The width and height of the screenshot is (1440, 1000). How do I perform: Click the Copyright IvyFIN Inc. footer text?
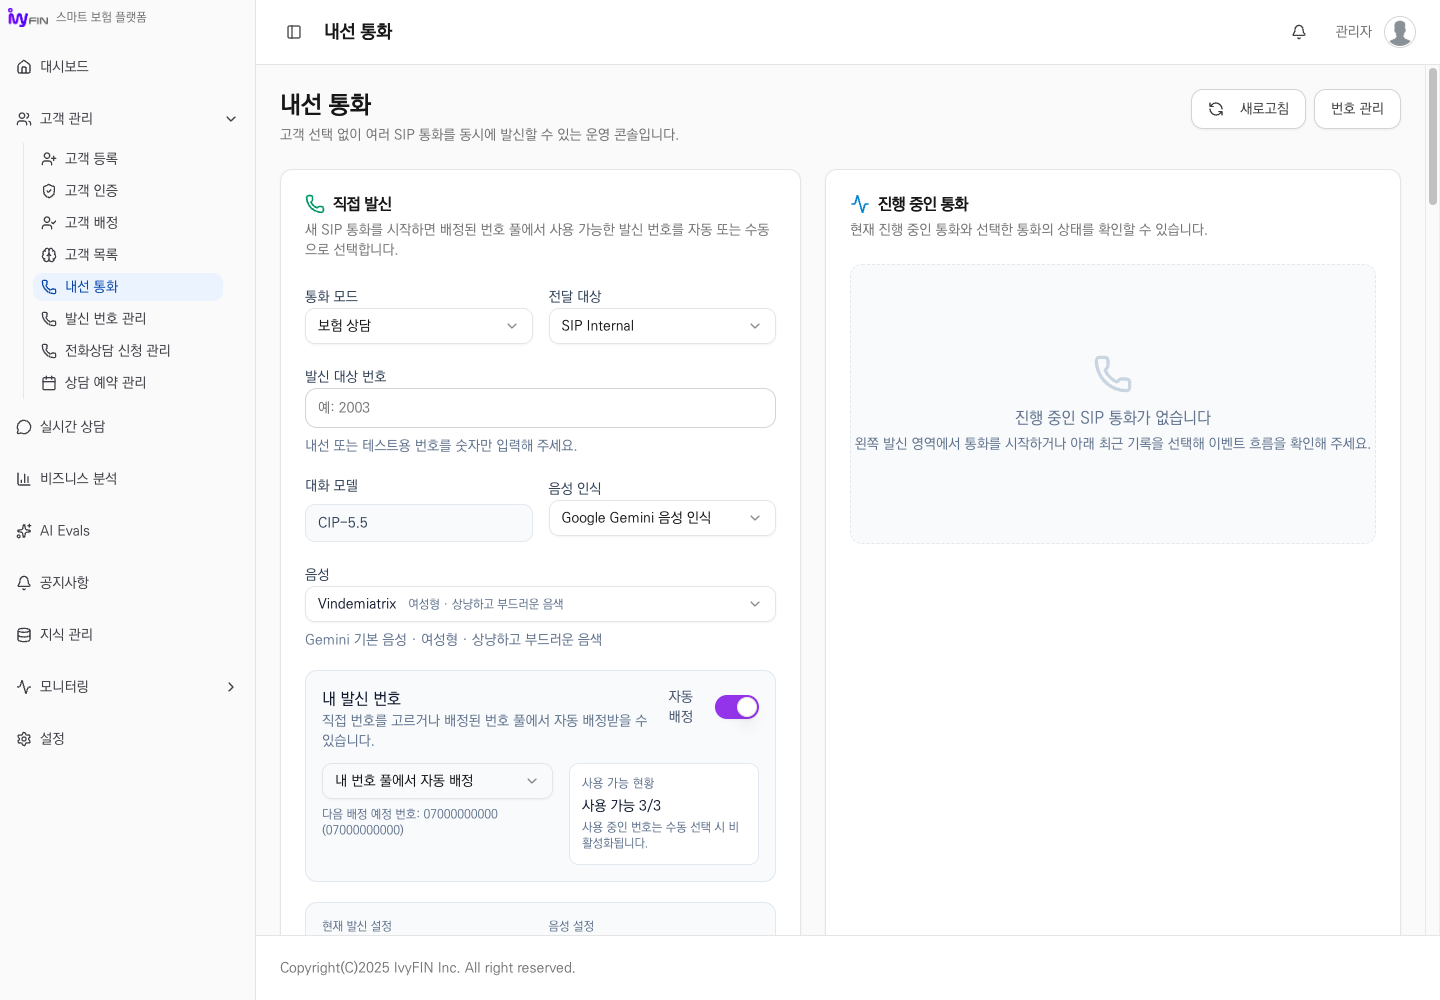tap(428, 968)
